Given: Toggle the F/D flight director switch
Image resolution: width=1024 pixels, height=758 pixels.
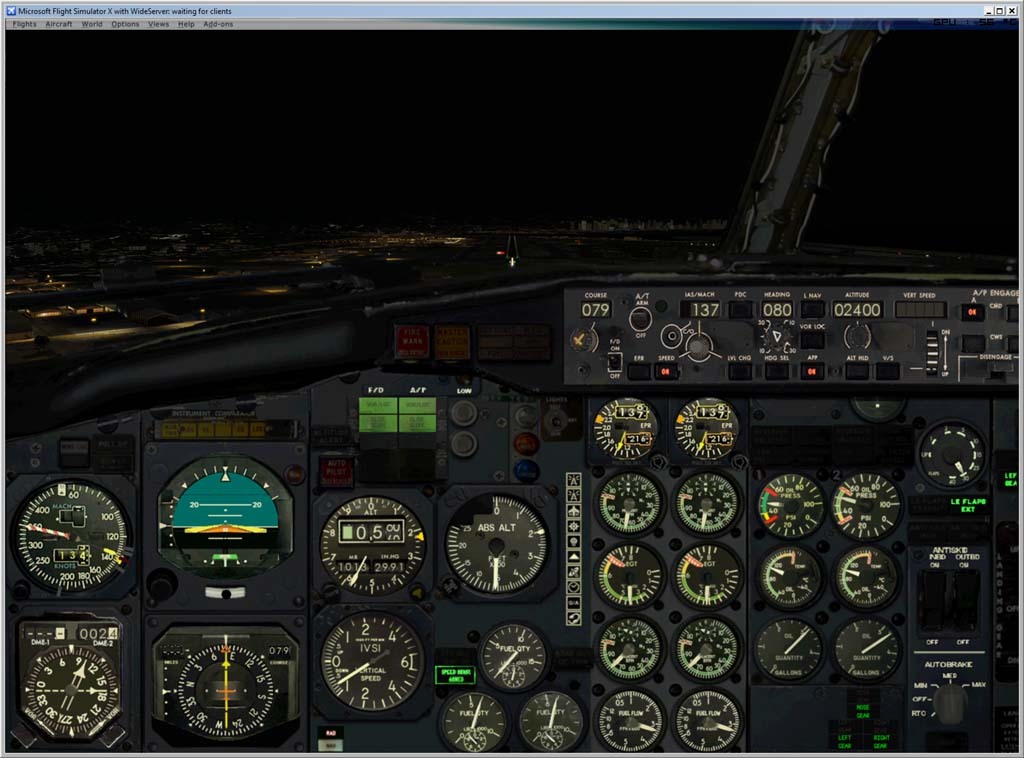Looking at the screenshot, I should click(615, 361).
